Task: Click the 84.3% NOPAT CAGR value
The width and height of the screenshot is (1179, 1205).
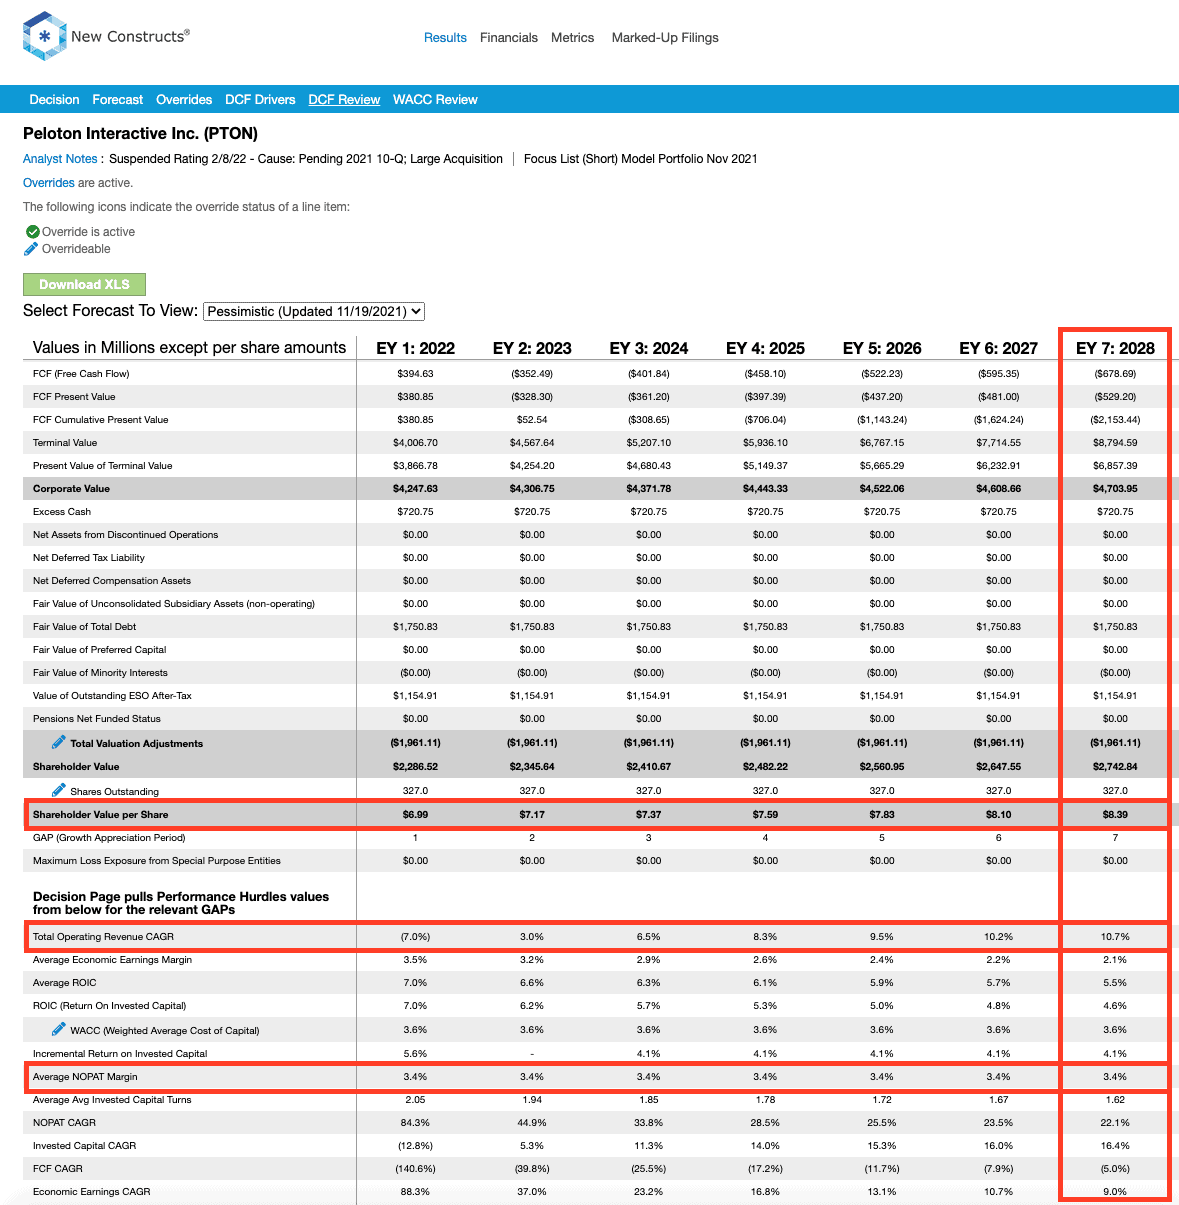Action: point(415,1123)
